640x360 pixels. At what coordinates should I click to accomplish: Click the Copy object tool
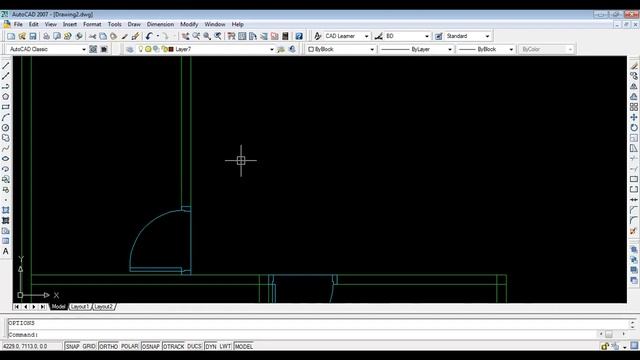click(x=633, y=76)
